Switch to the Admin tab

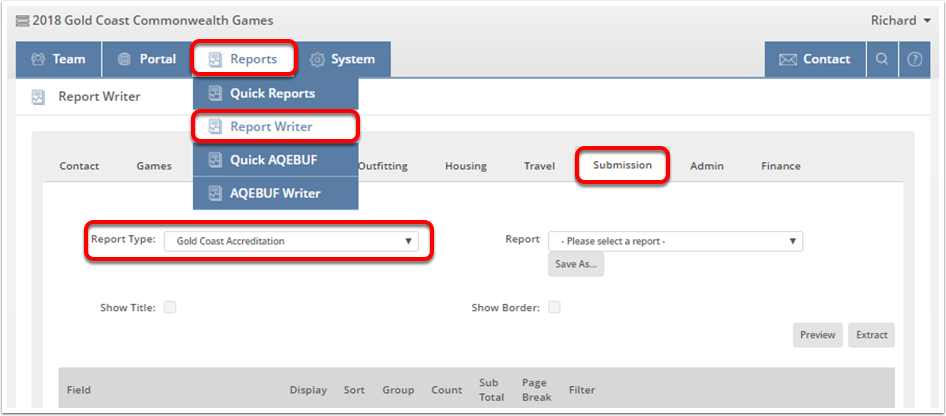coord(706,166)
